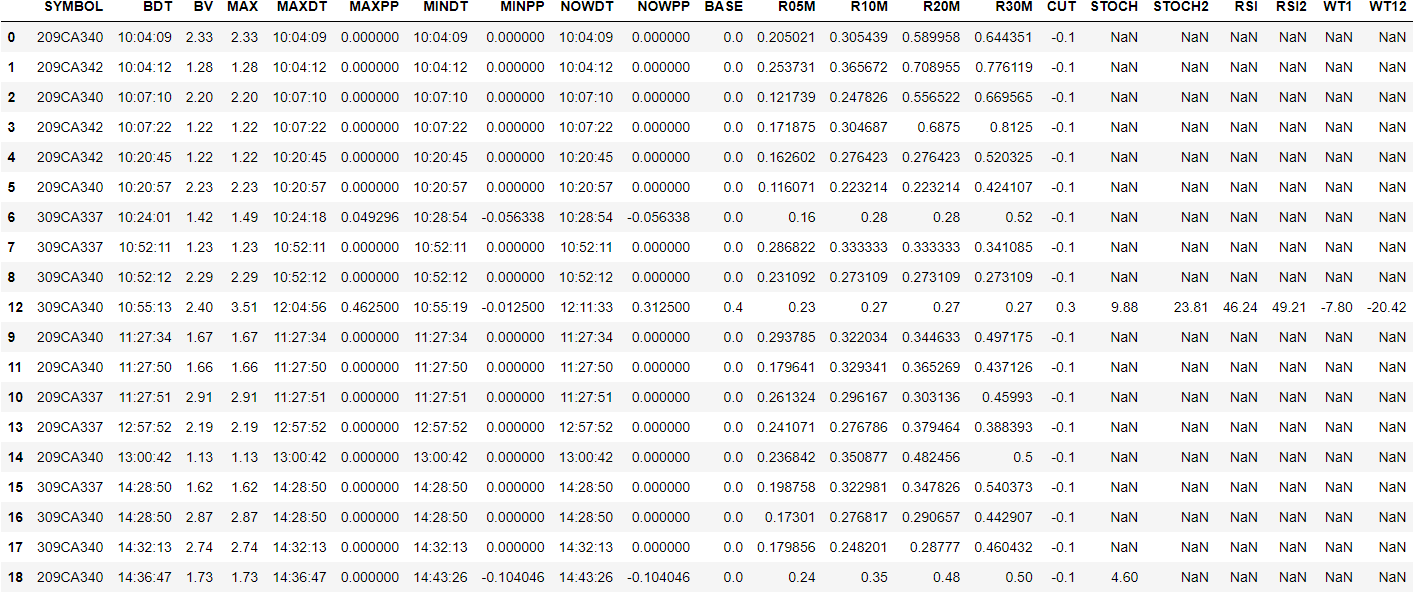The width and height of the screenshot is (1414, 593).
Task: Click R10M value 0.276786
Action: 859,428
